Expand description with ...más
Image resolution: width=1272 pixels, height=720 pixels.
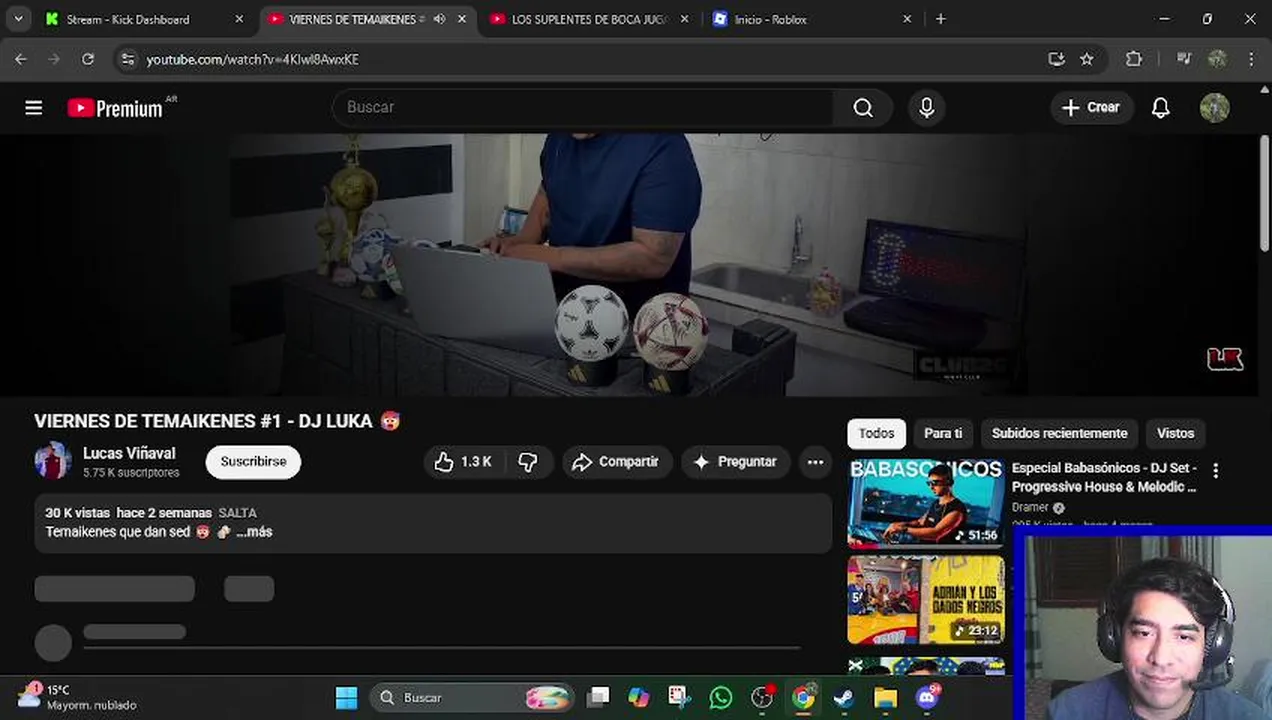[254, 532]
